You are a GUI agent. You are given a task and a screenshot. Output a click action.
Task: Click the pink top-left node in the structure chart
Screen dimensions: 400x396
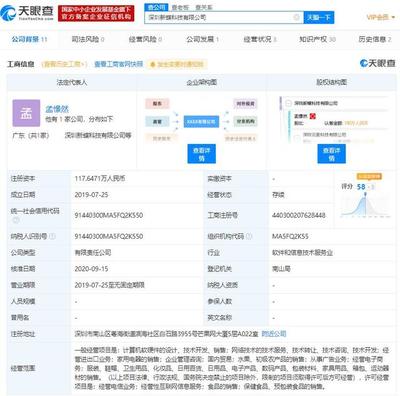tap(157, 104)
